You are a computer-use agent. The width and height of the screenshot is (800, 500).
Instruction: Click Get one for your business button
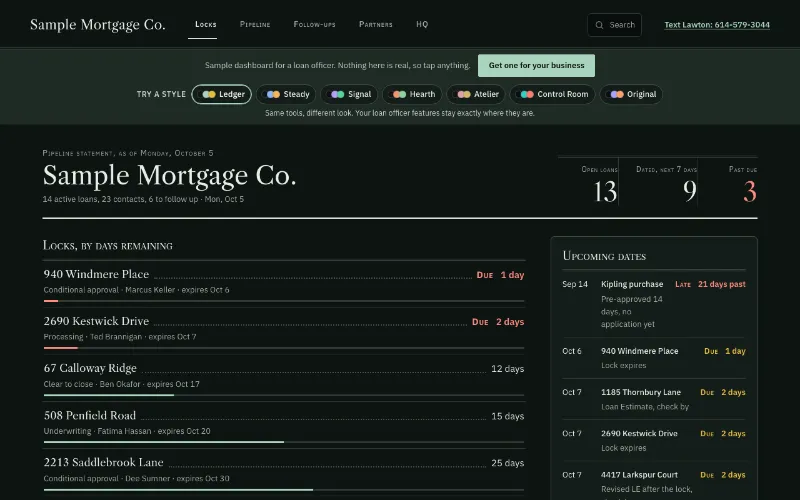(x=536, y=65)
